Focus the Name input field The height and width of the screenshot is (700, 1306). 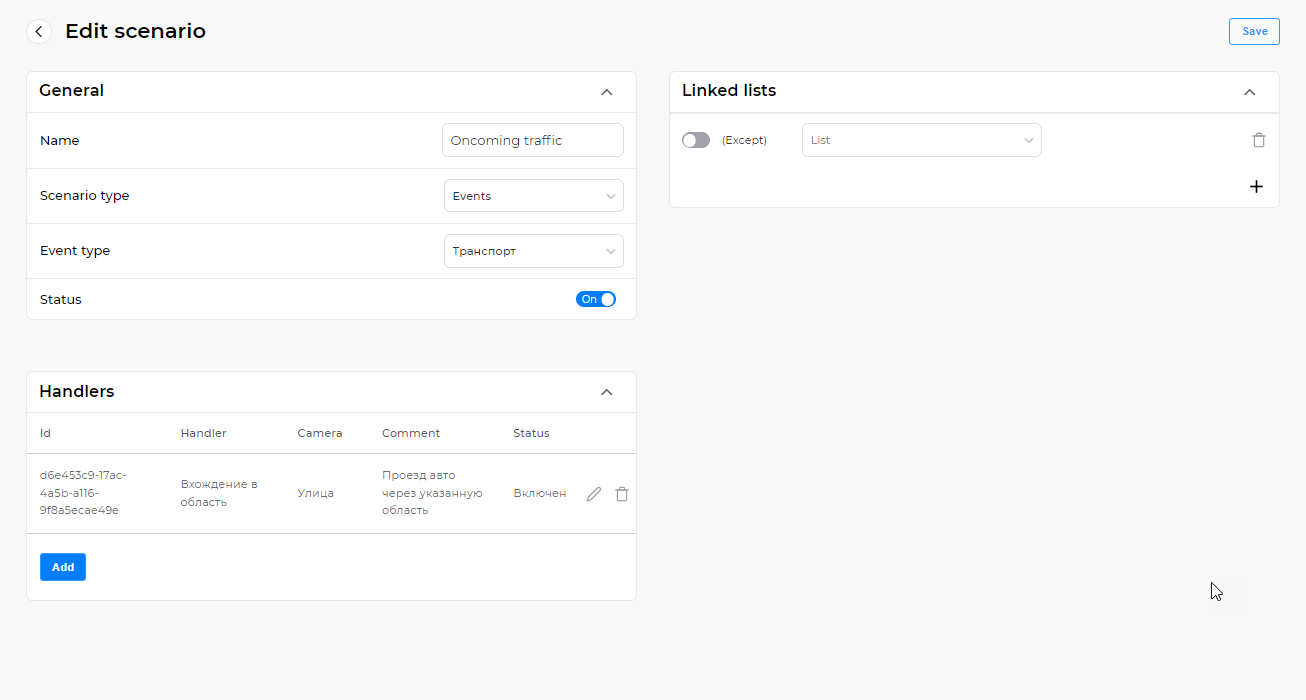pyautogui.click(x=533, y=140)
